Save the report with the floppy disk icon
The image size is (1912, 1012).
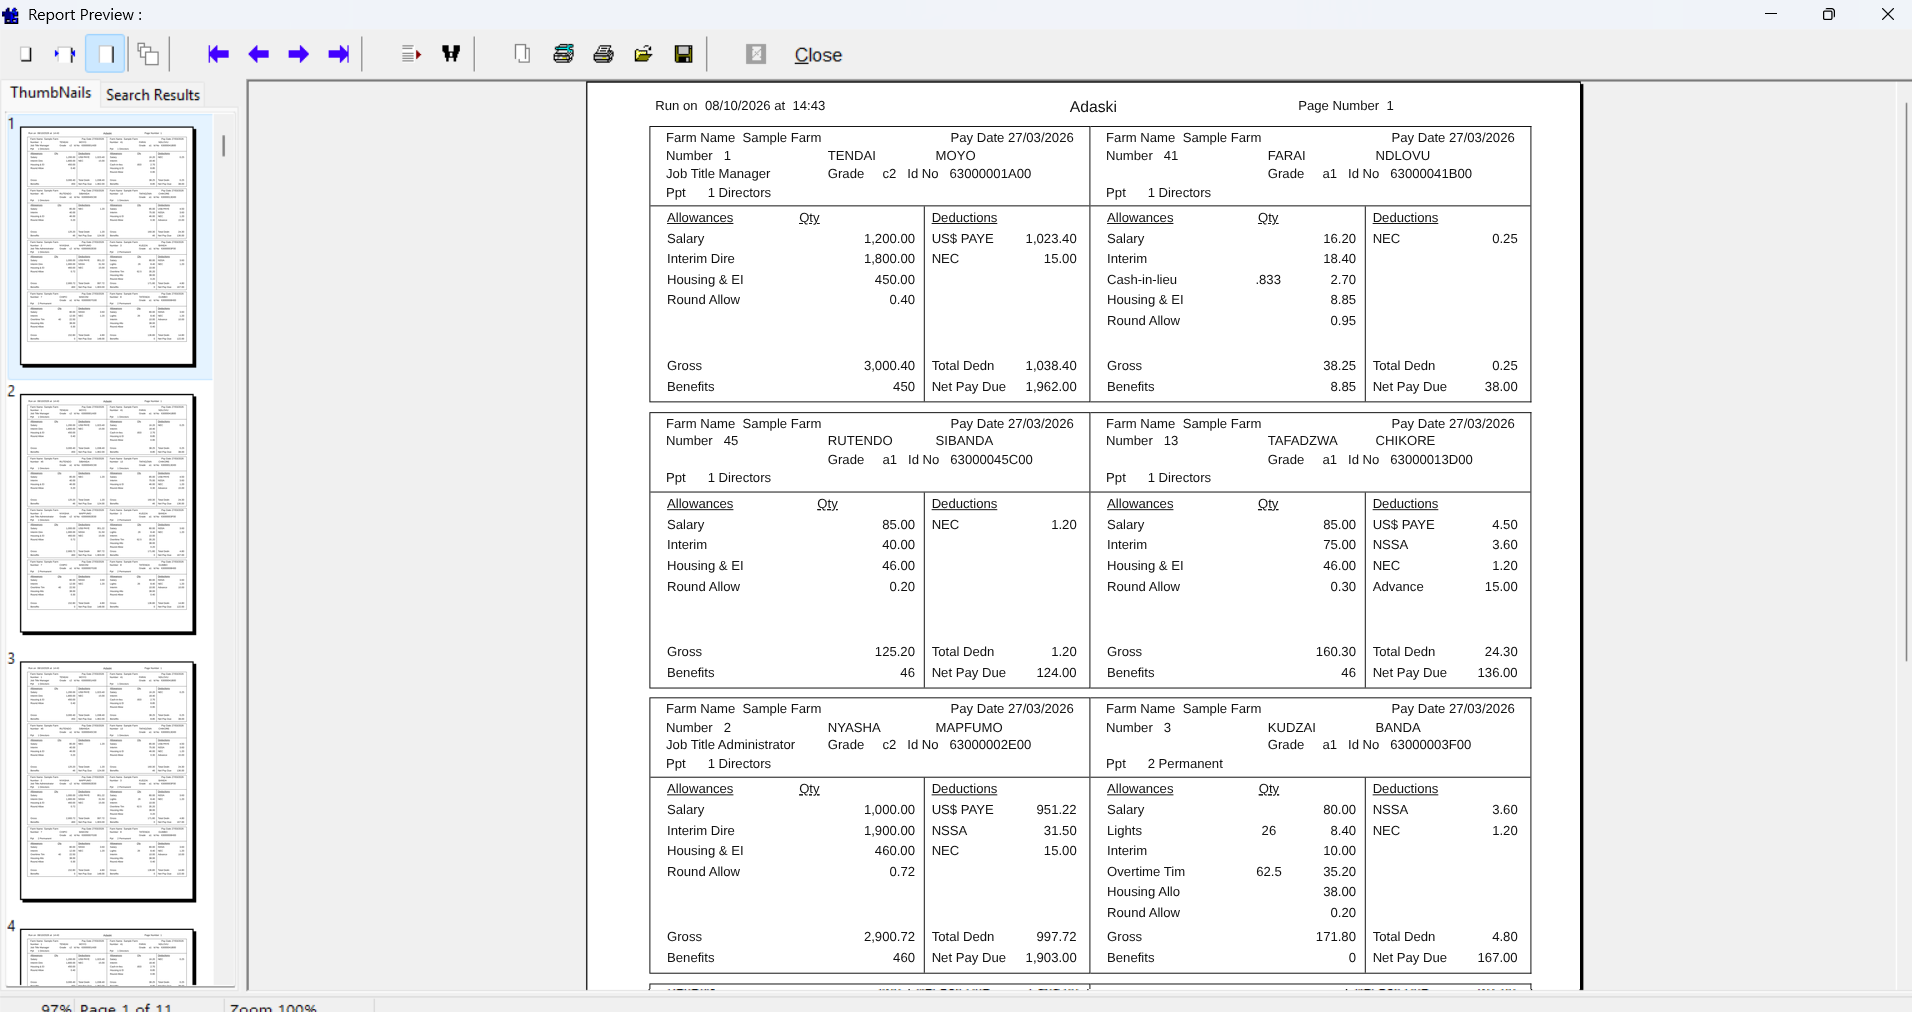683,54
